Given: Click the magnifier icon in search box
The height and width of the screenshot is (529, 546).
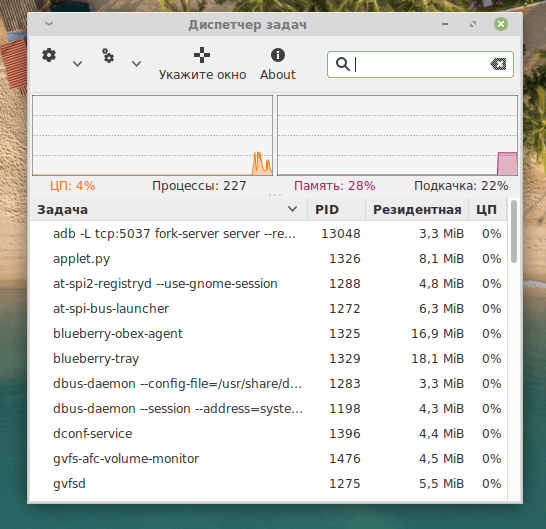Looking at the screenshot, I should [342, 64].
